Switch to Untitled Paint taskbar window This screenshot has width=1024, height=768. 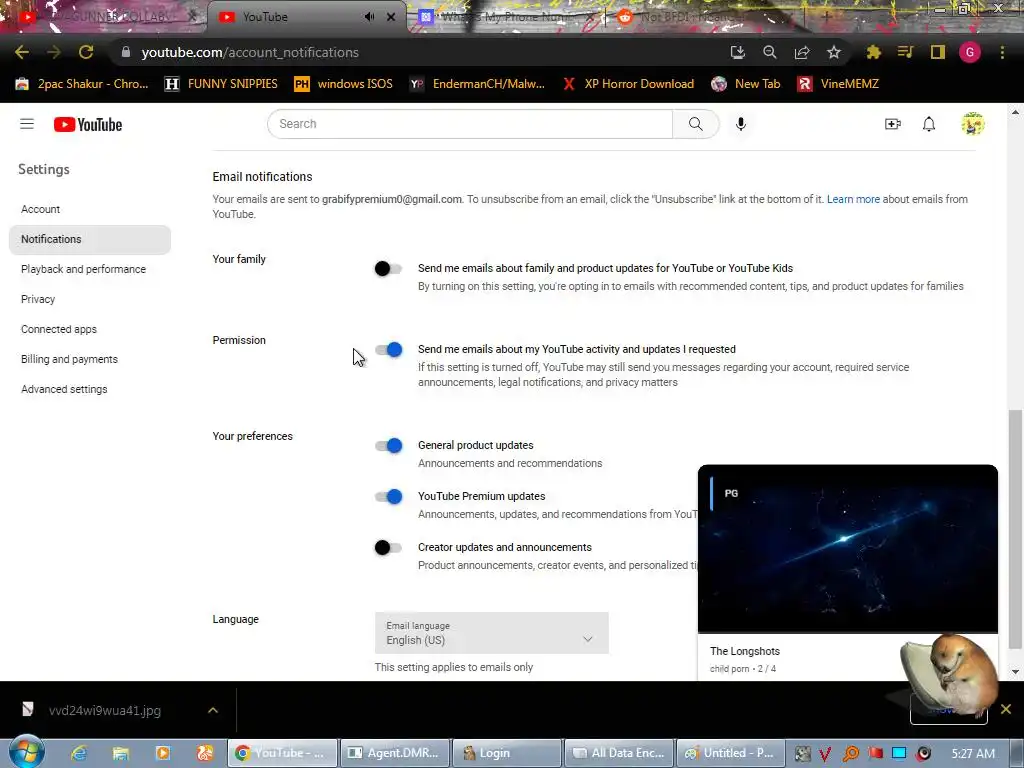730,753
